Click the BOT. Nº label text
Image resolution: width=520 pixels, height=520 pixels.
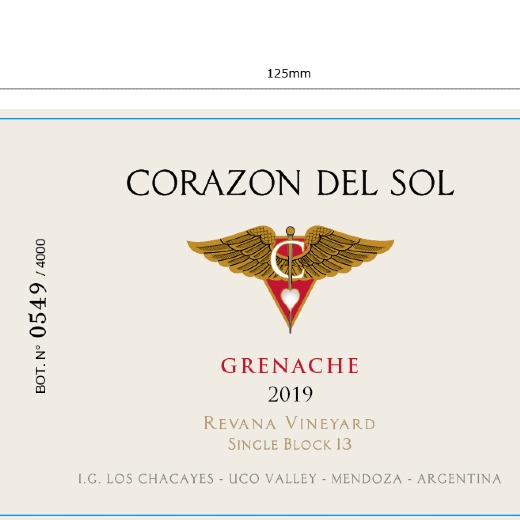(40, 369)
